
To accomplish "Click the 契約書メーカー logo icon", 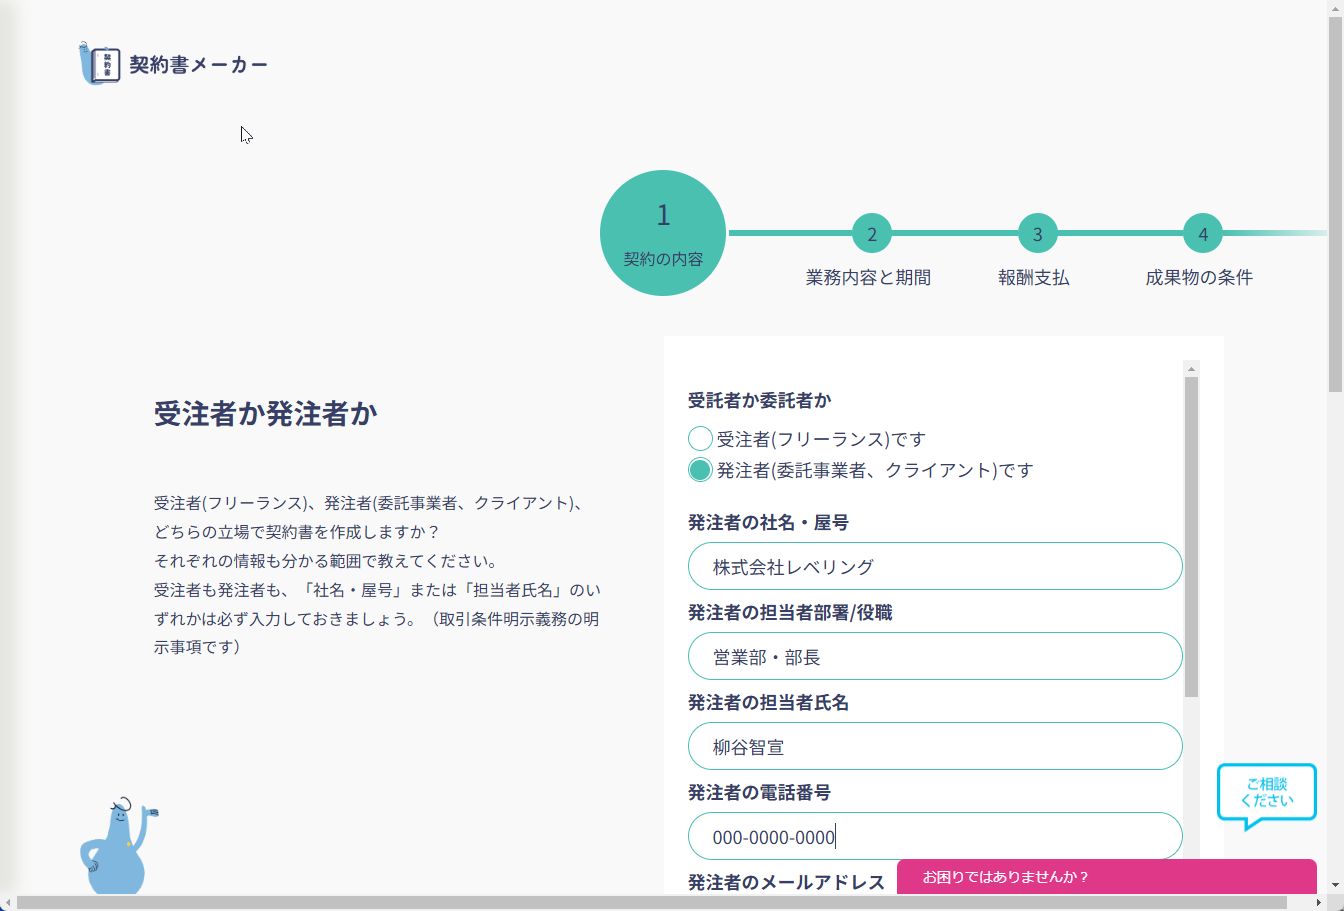I will click(x=99, y=64).
